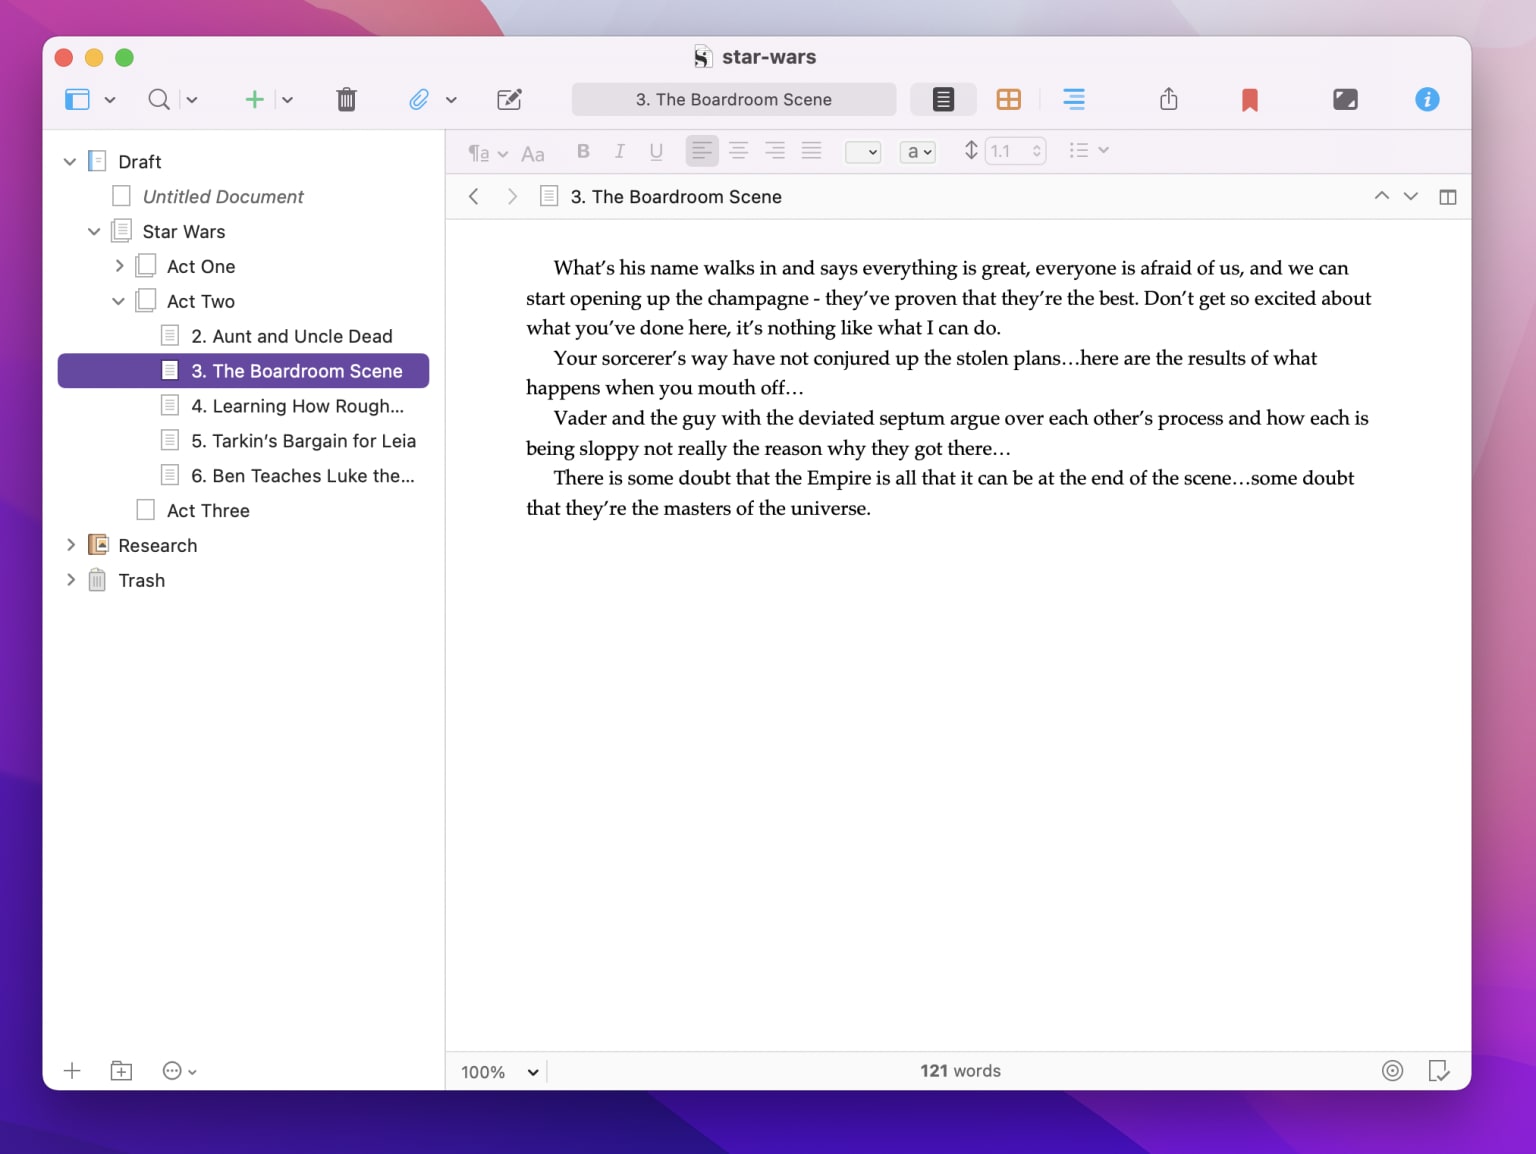Select '3. The Boardroom Scene' in binder

tap(244, 371)
